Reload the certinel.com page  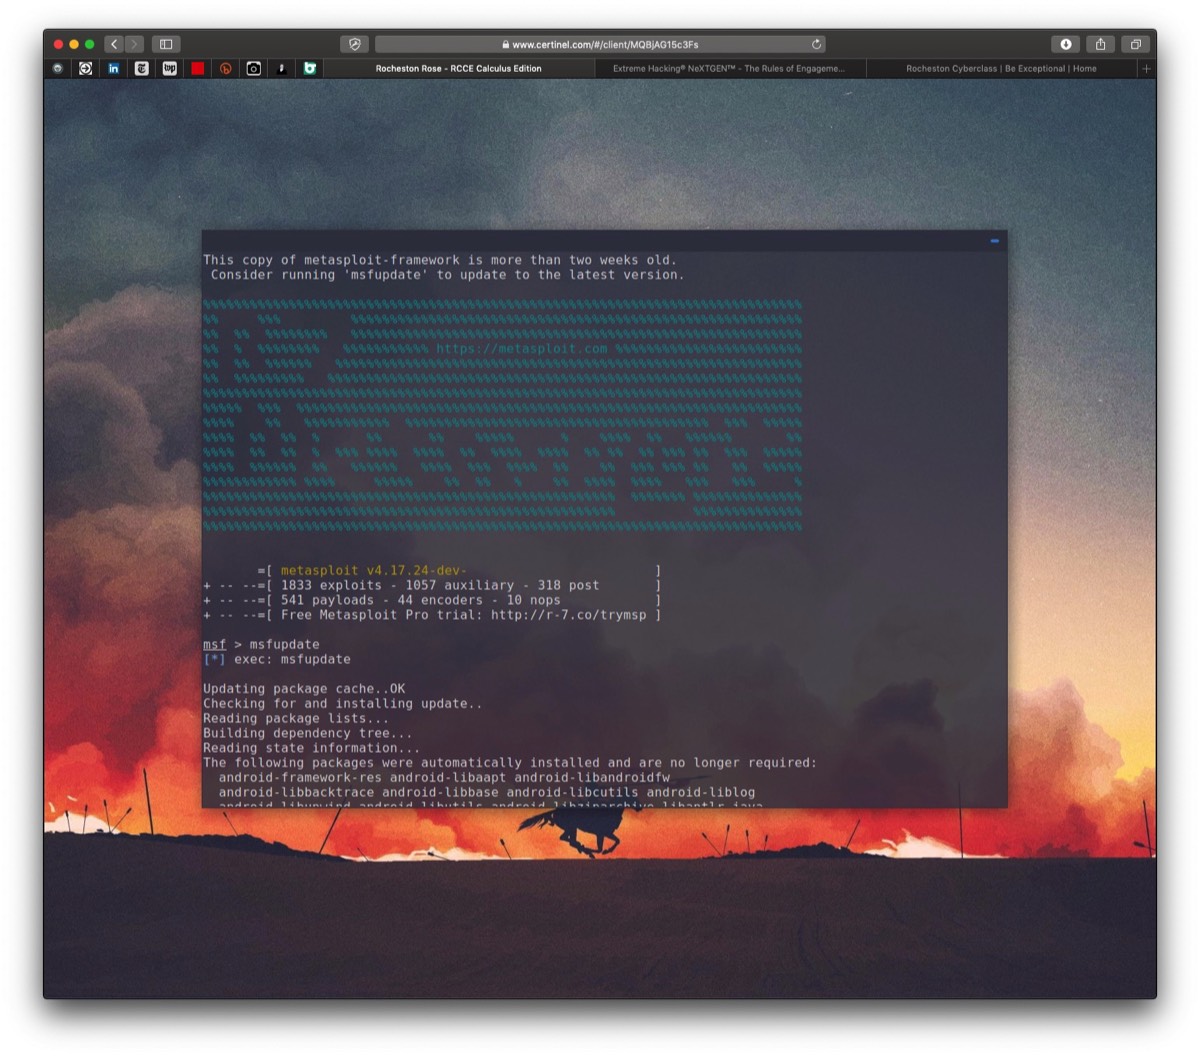pos(816,44)
